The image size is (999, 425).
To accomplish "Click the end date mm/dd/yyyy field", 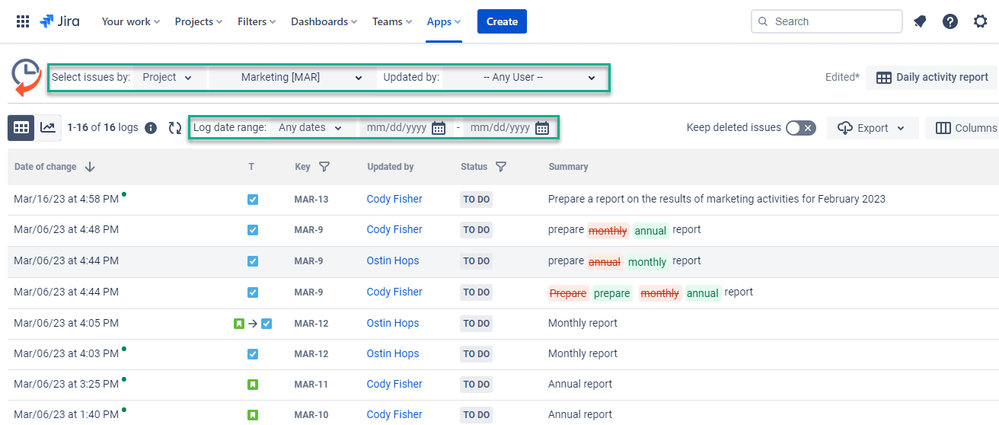I will 500,128.
